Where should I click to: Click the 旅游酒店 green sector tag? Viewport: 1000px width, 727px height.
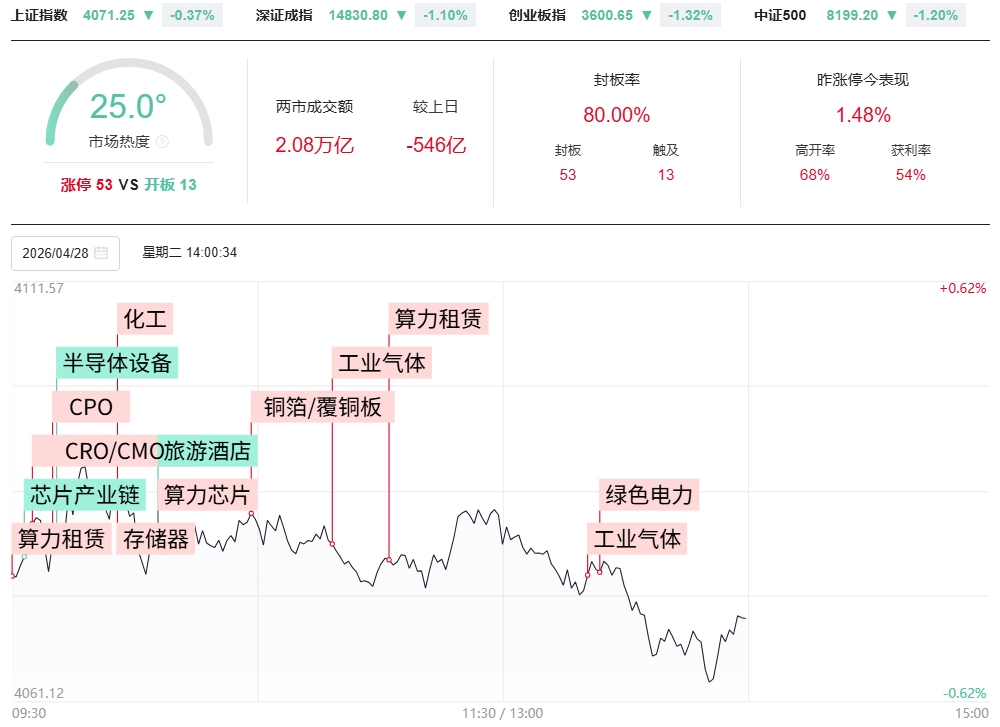(x=207, y=451)
